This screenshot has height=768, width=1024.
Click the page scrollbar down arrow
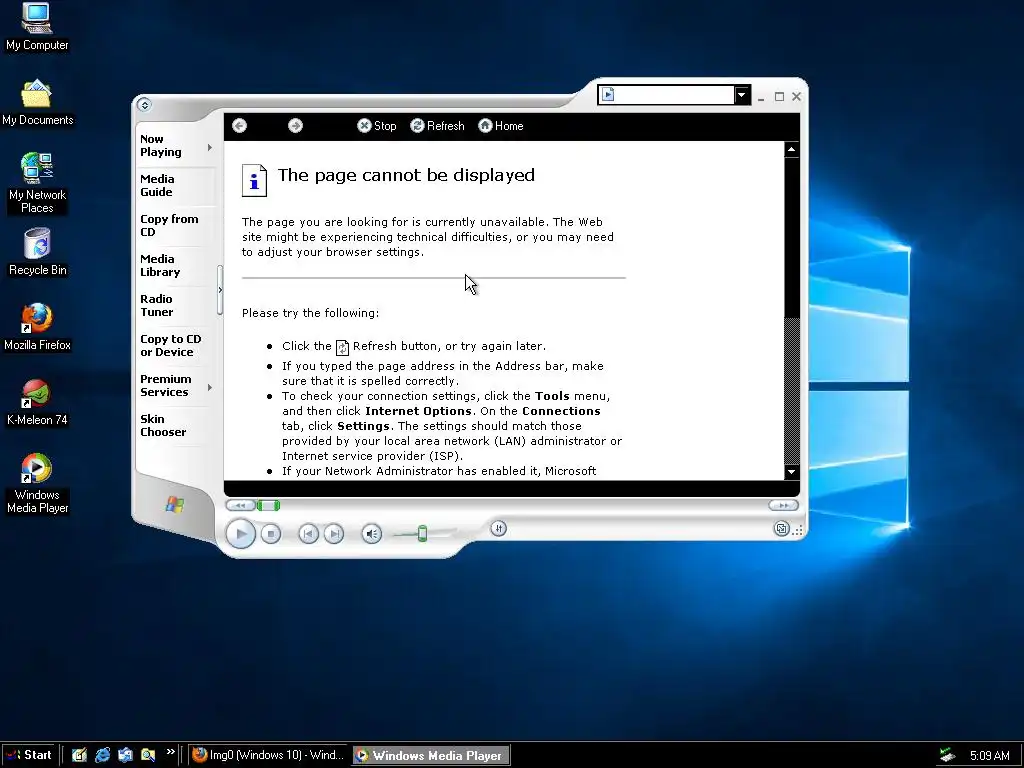(792, 472)
